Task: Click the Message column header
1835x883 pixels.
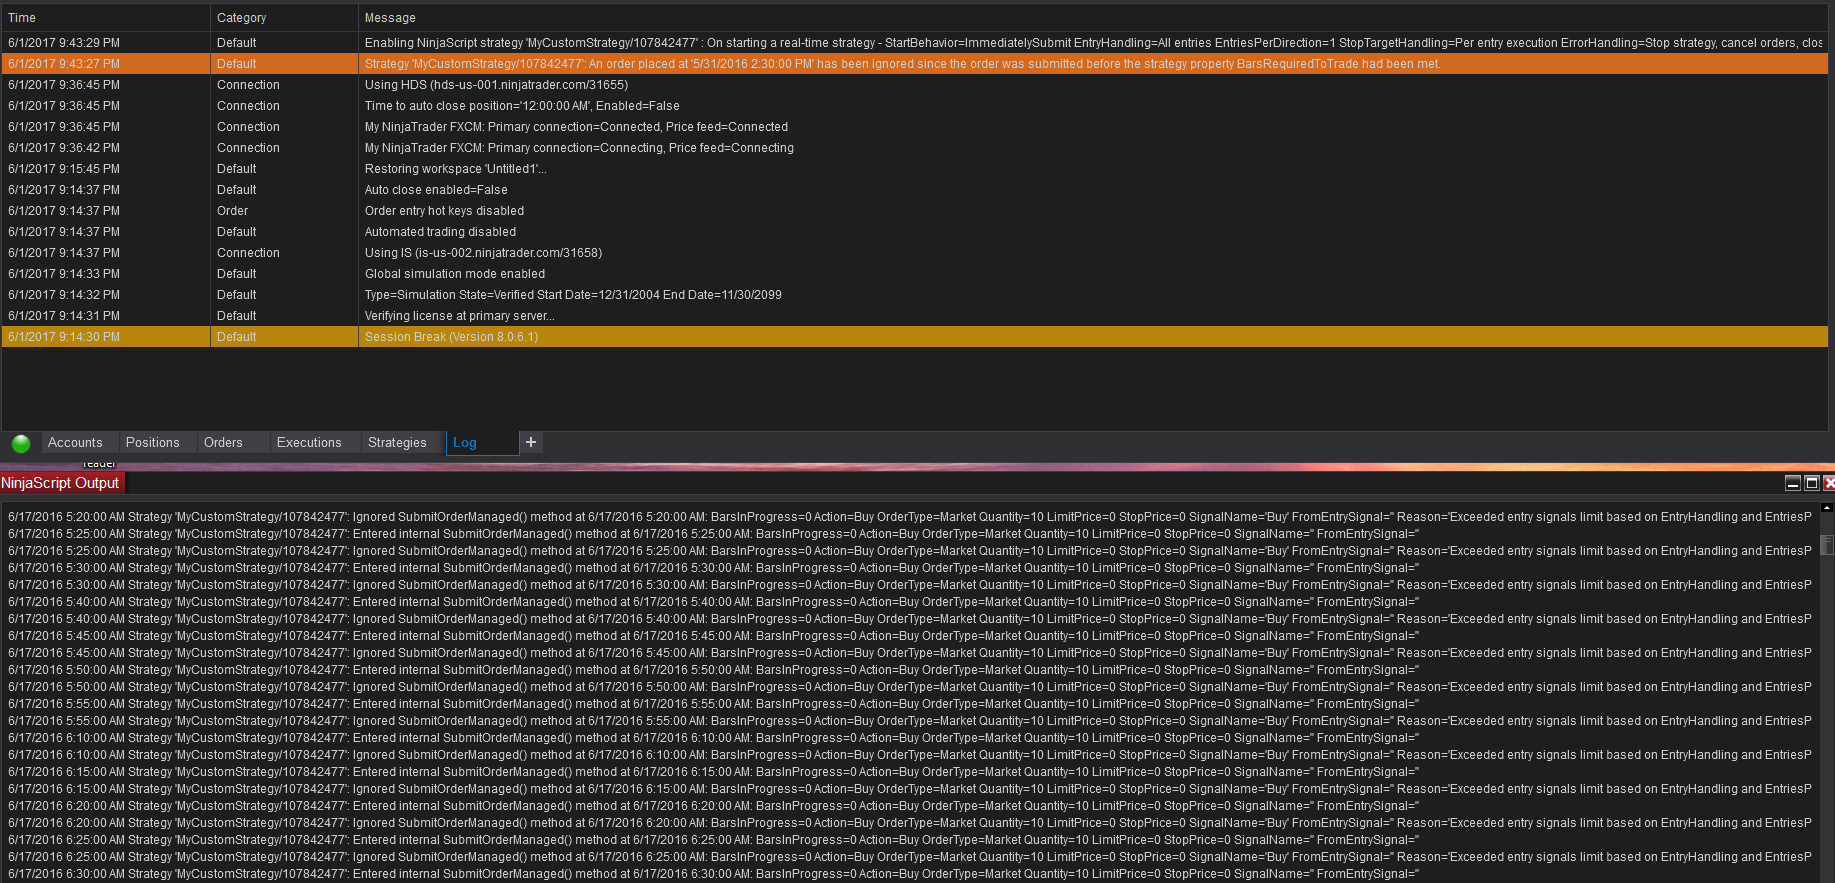Action: [1093, 18]
